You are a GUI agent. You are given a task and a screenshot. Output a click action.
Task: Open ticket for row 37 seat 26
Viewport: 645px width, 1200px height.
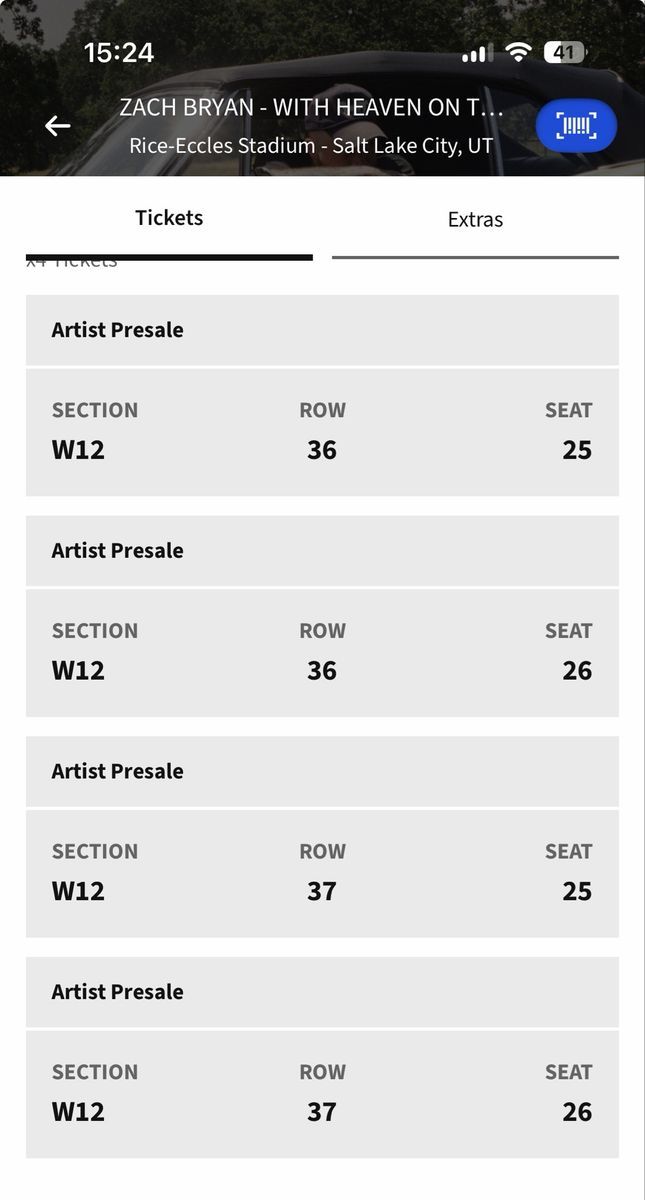[322, 1094]
